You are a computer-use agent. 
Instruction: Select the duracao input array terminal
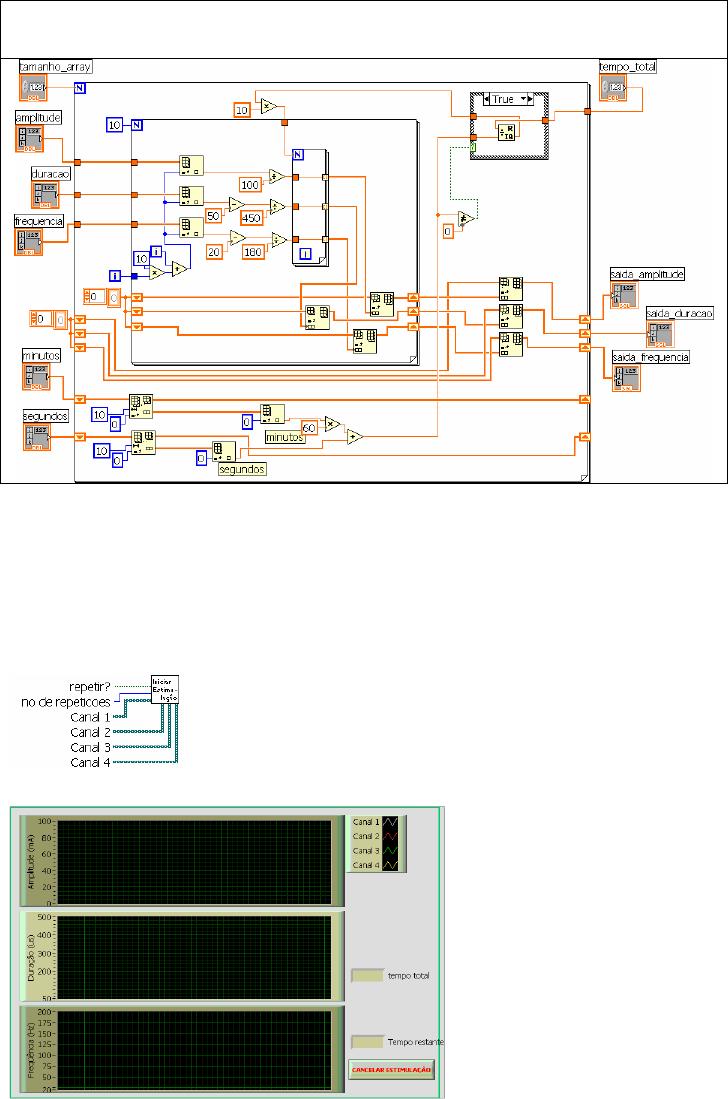44,195
